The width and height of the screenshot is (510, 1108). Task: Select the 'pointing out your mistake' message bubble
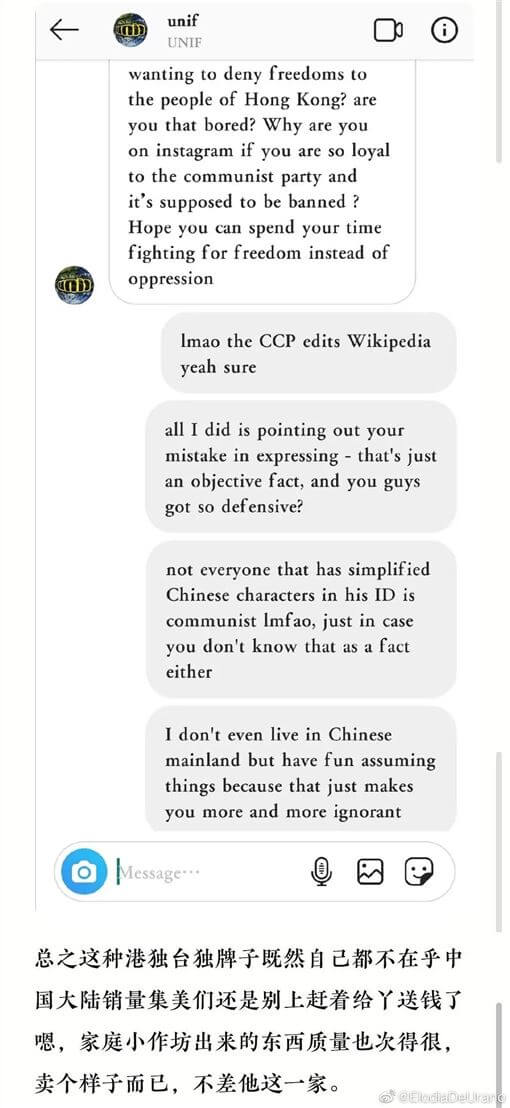301,468
